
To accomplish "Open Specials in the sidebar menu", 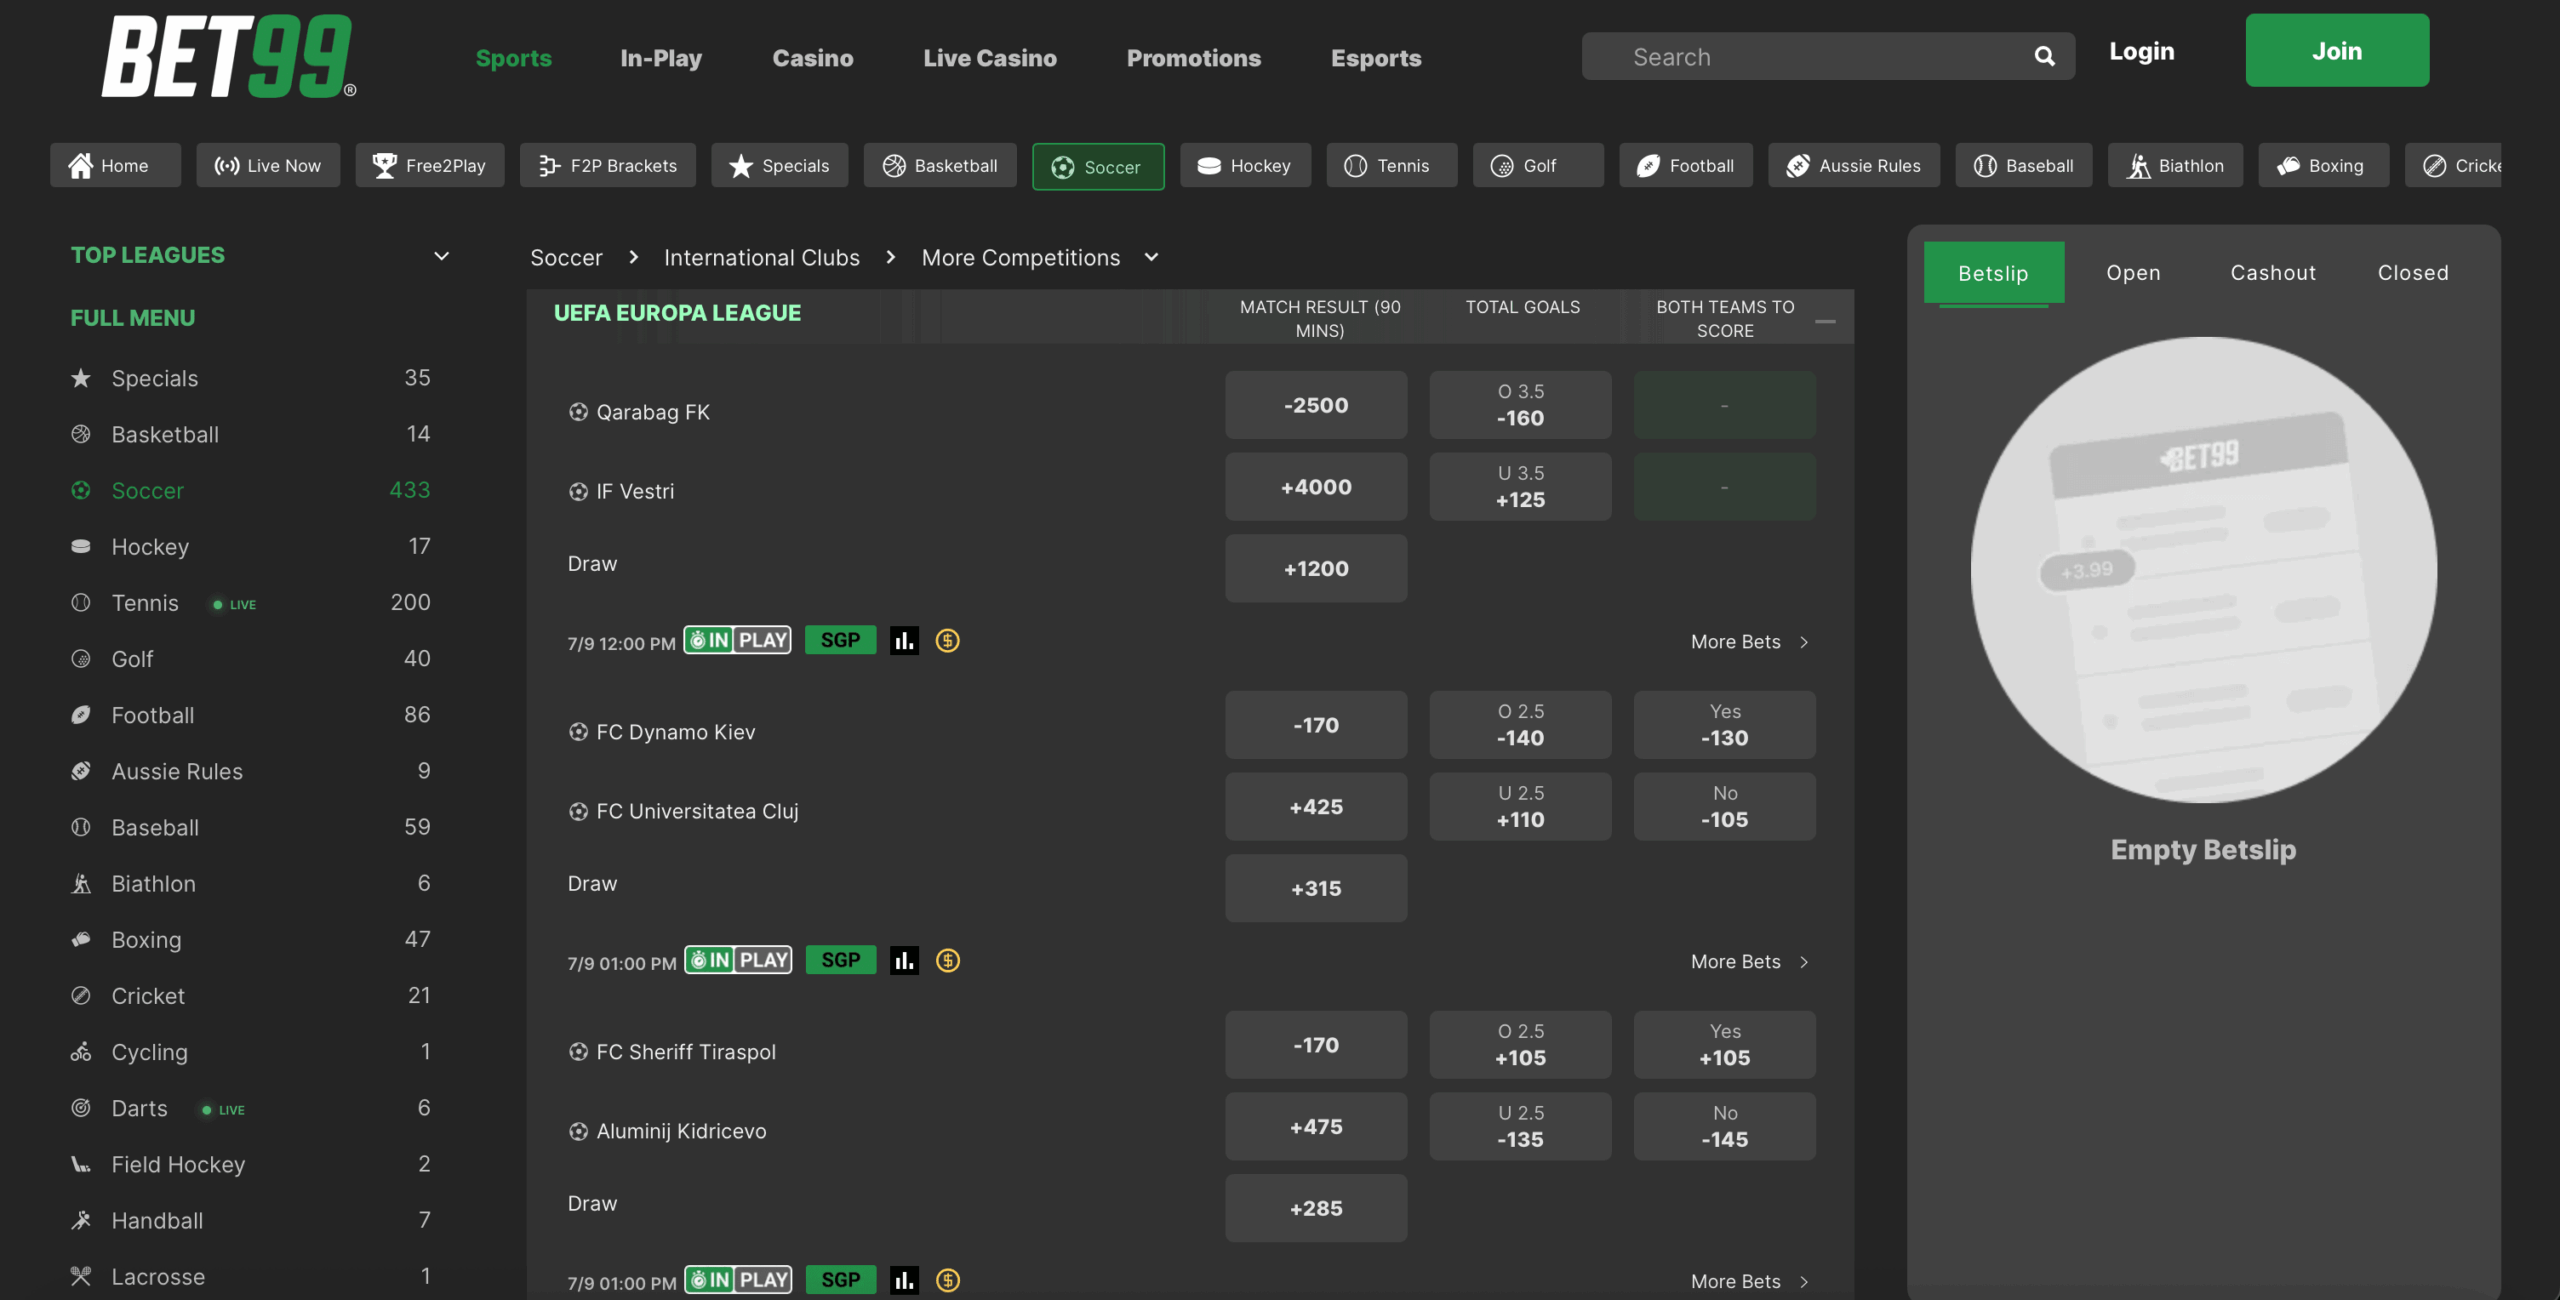I will (250, 378).
